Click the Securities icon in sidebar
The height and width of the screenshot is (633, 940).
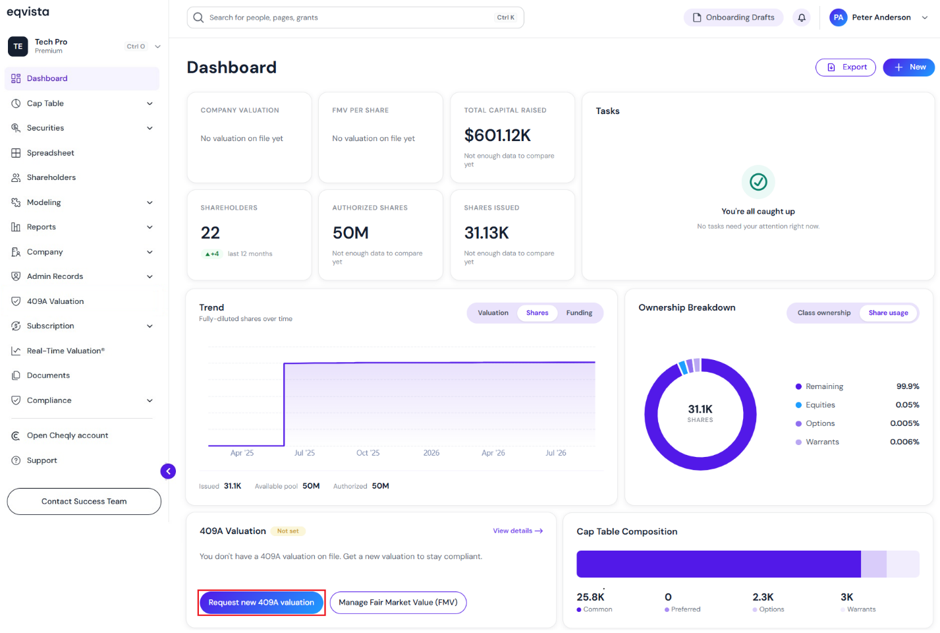pyautogui.click(x=16, y=128)
